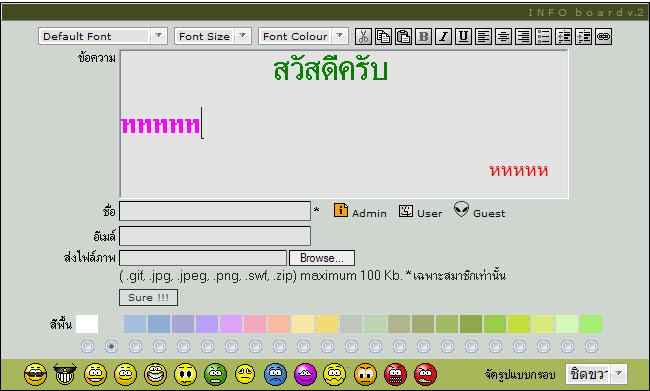The image size is (650, 391).
Task: Toggle underline formatting
Action: tap(463, 36)
